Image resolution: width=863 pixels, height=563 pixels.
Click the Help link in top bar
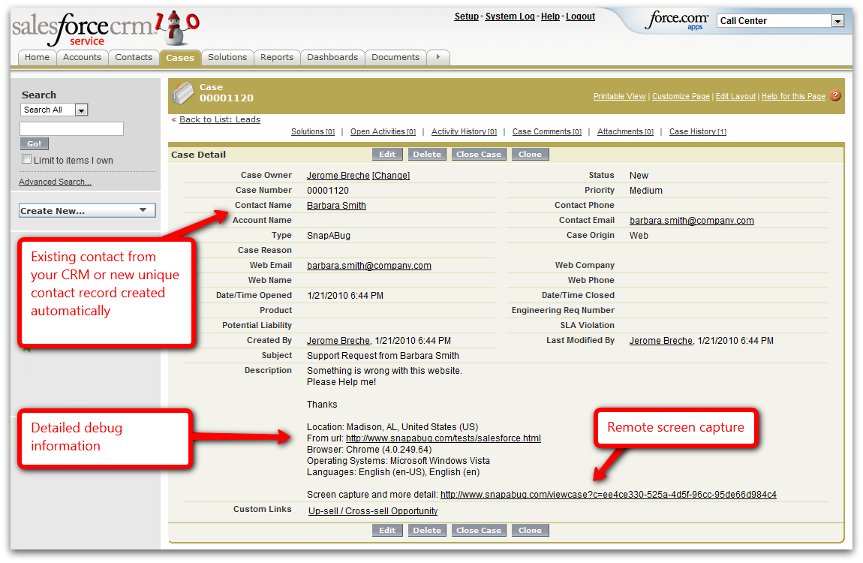click(x=550, y=17)
